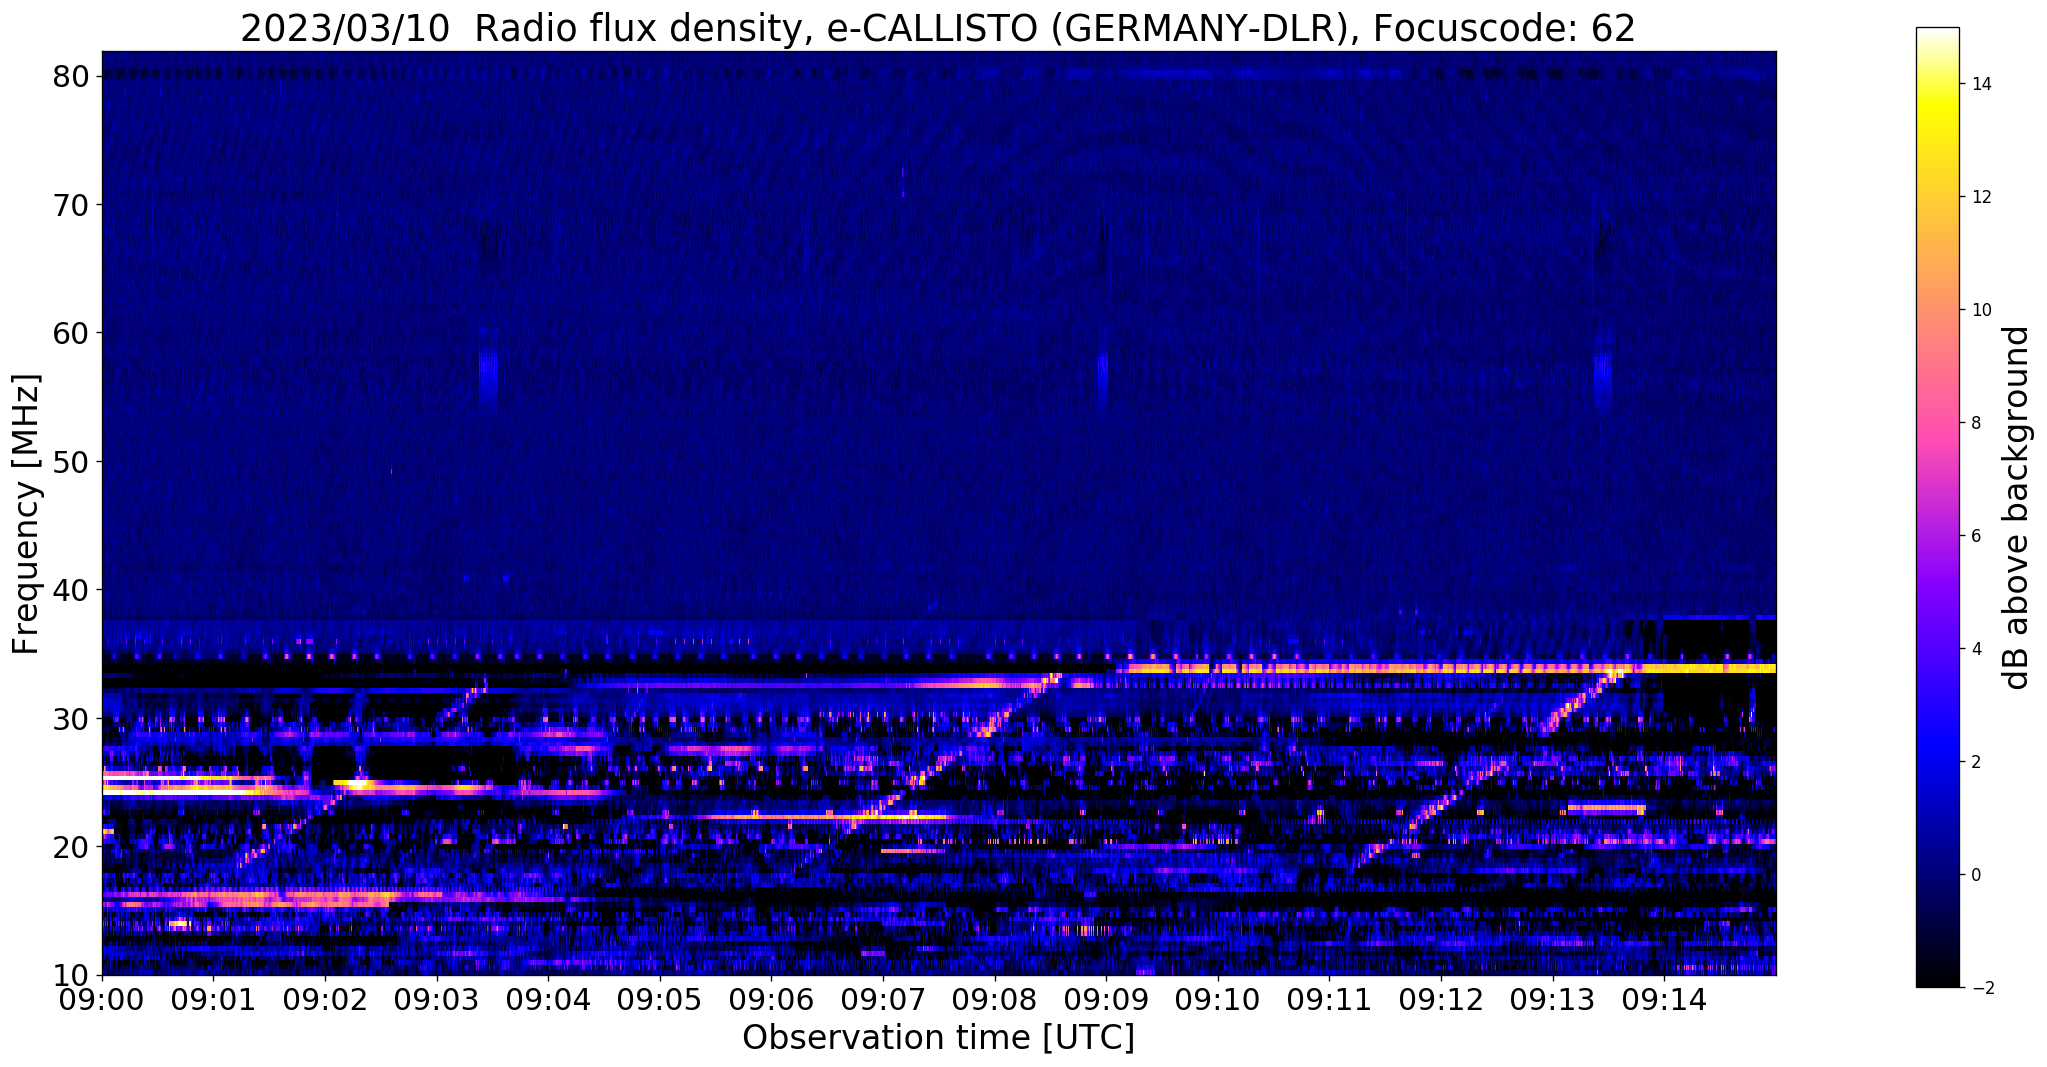The width and height of the screenshot is (2047, 1067).
Task: Click the colorbar tick value 8
Action: click(1975, 423)
